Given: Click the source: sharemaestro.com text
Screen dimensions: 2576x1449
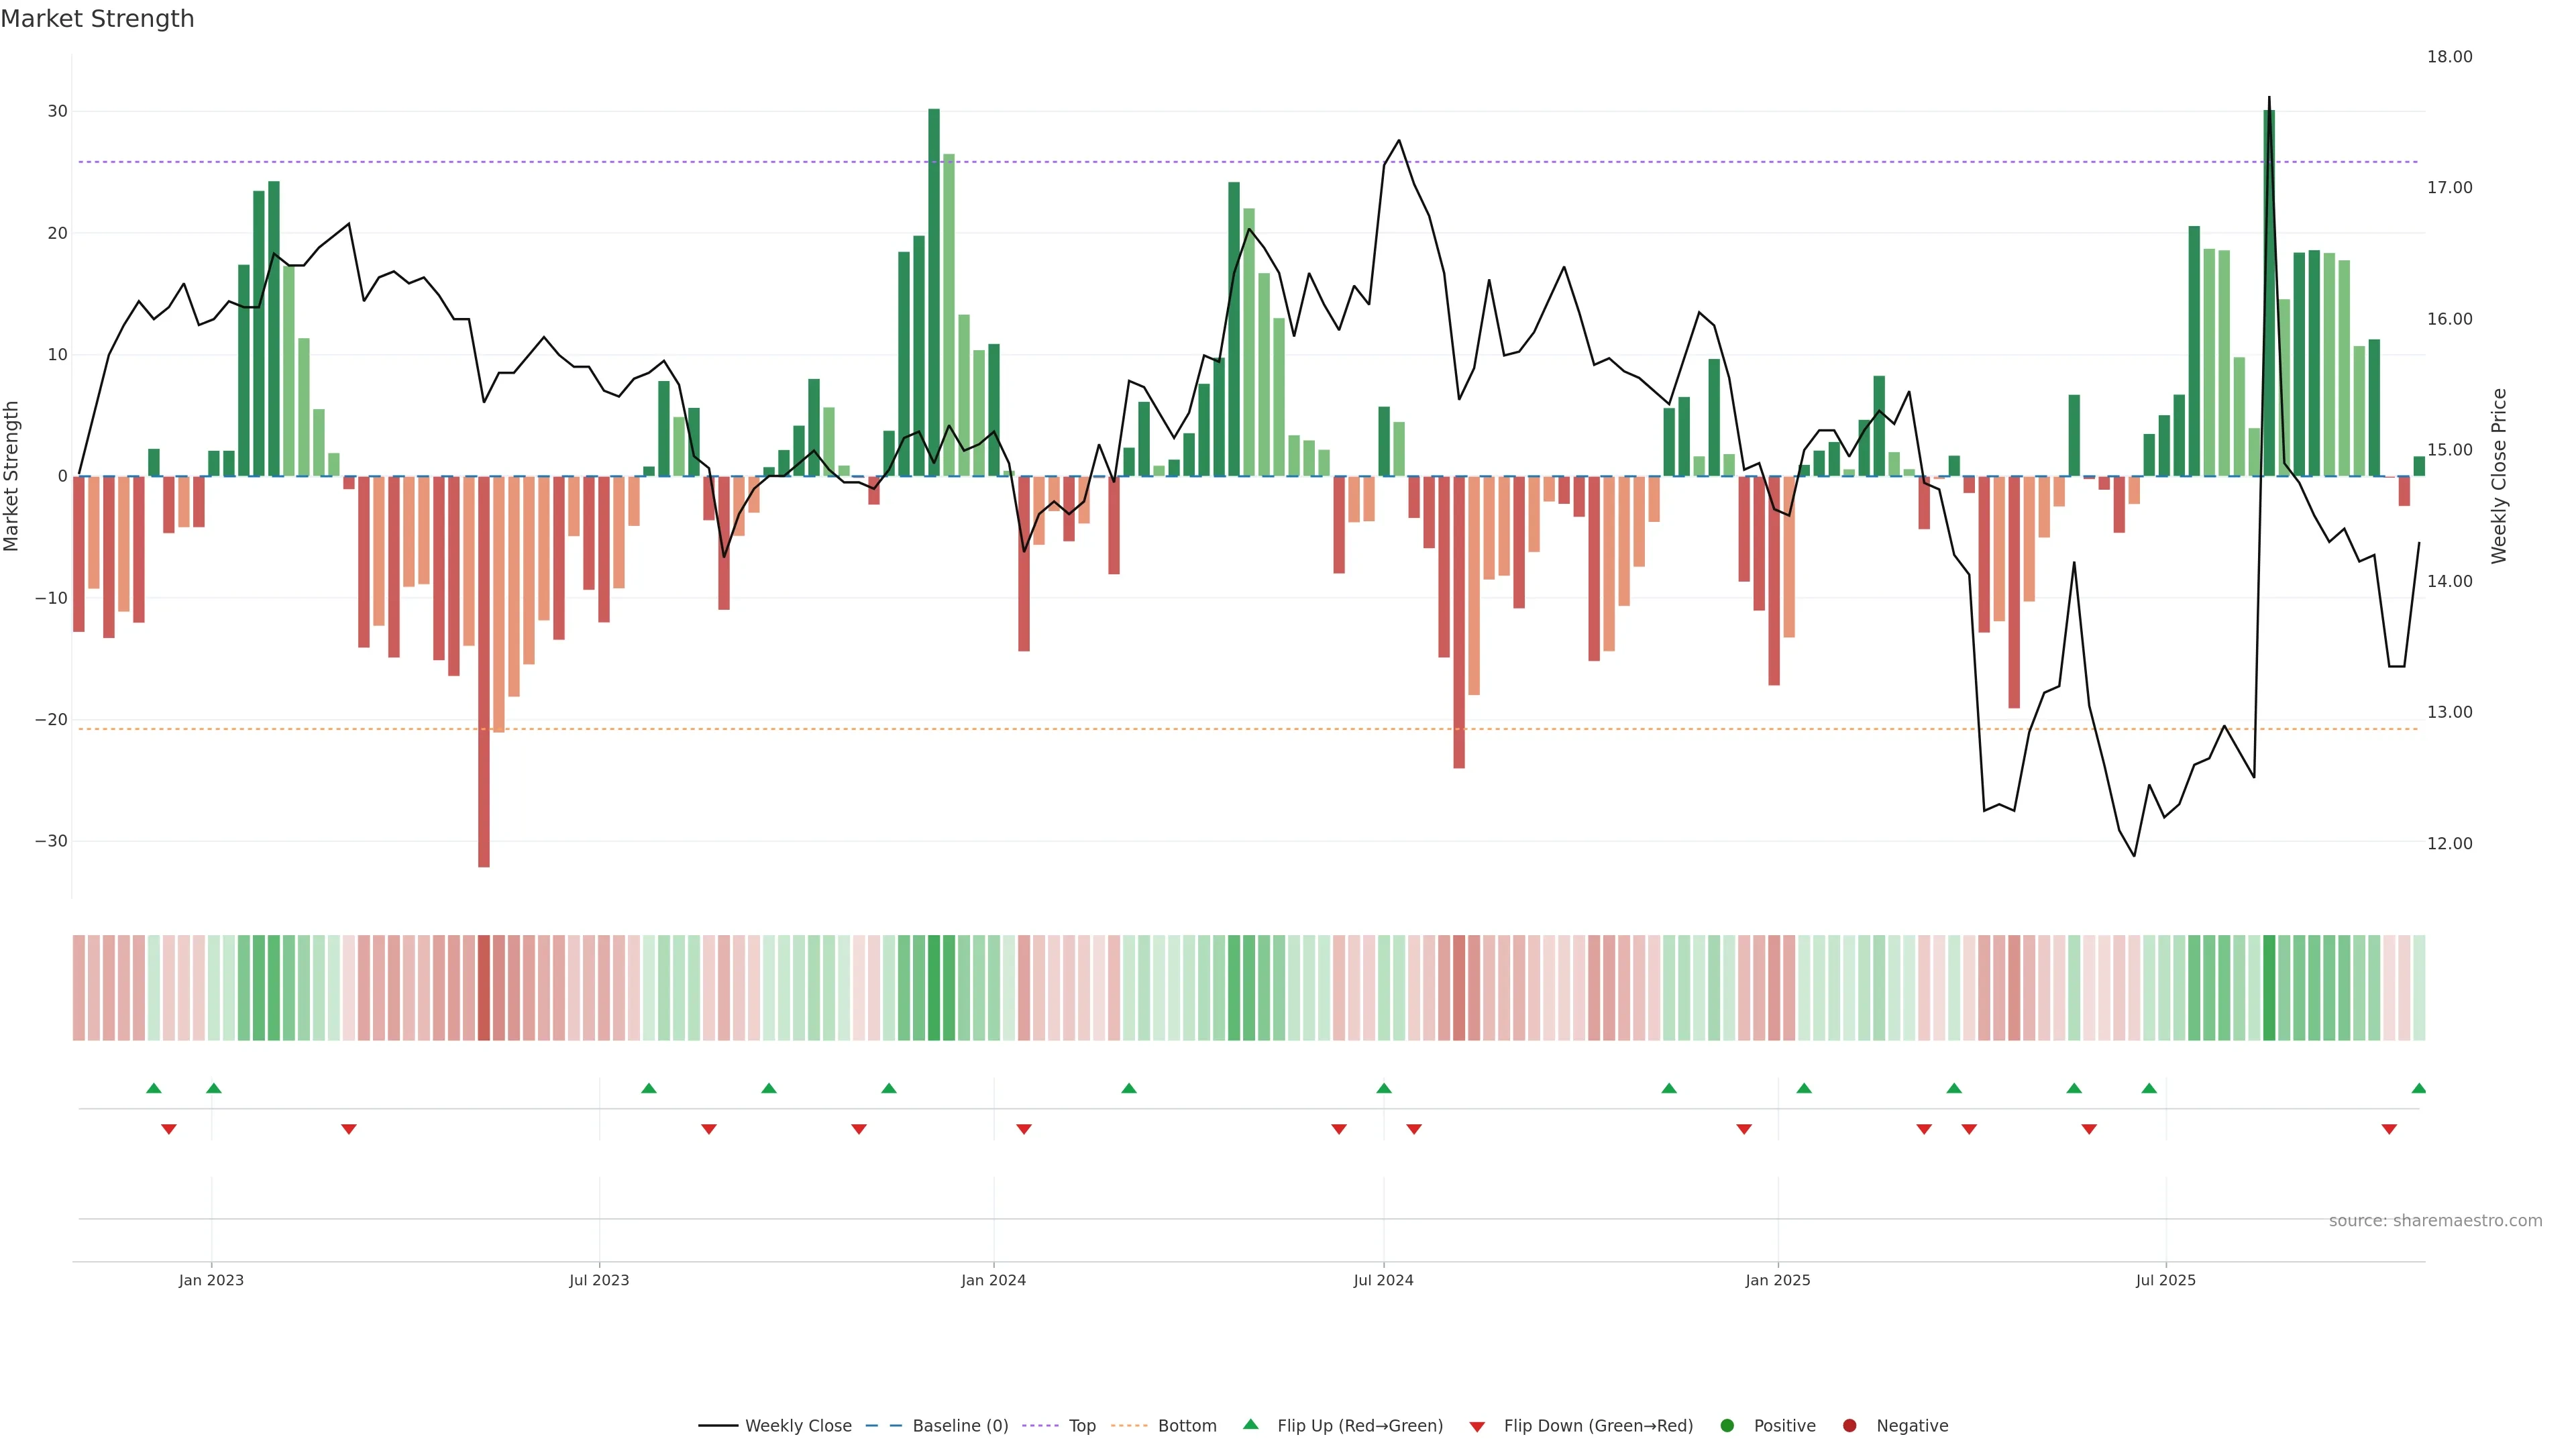Looking at the screenshot, I should (x=2435, y=1221).
